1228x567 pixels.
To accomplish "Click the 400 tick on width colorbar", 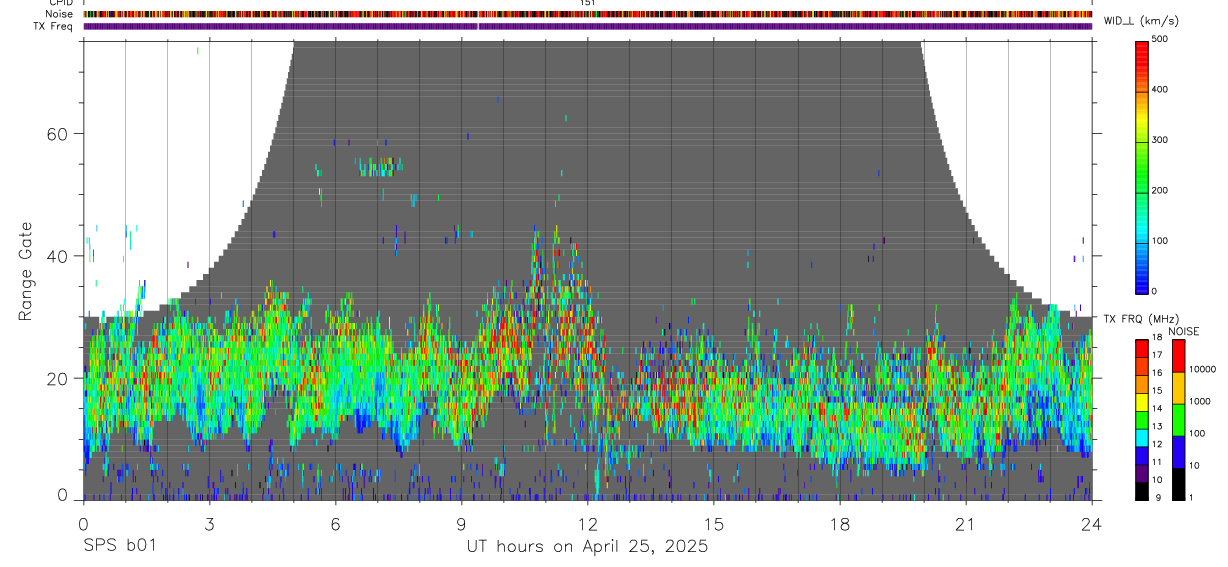I will pyautogui.click(x=1162, y=90).
